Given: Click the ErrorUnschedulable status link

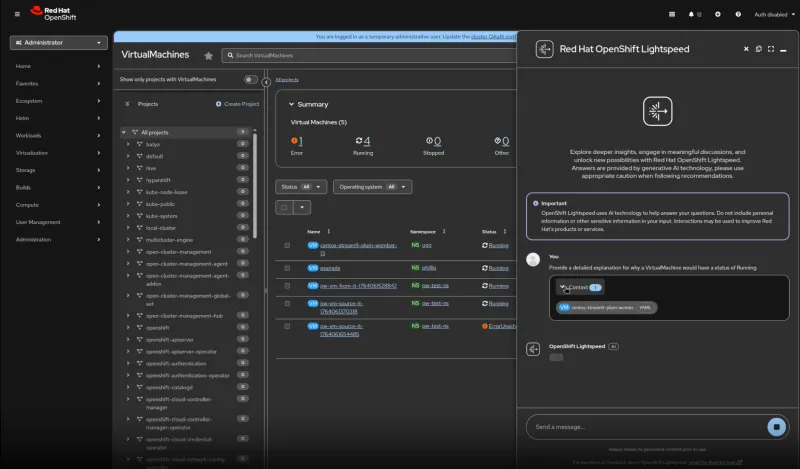Looking at the screenshot, I should click(502, 326).
